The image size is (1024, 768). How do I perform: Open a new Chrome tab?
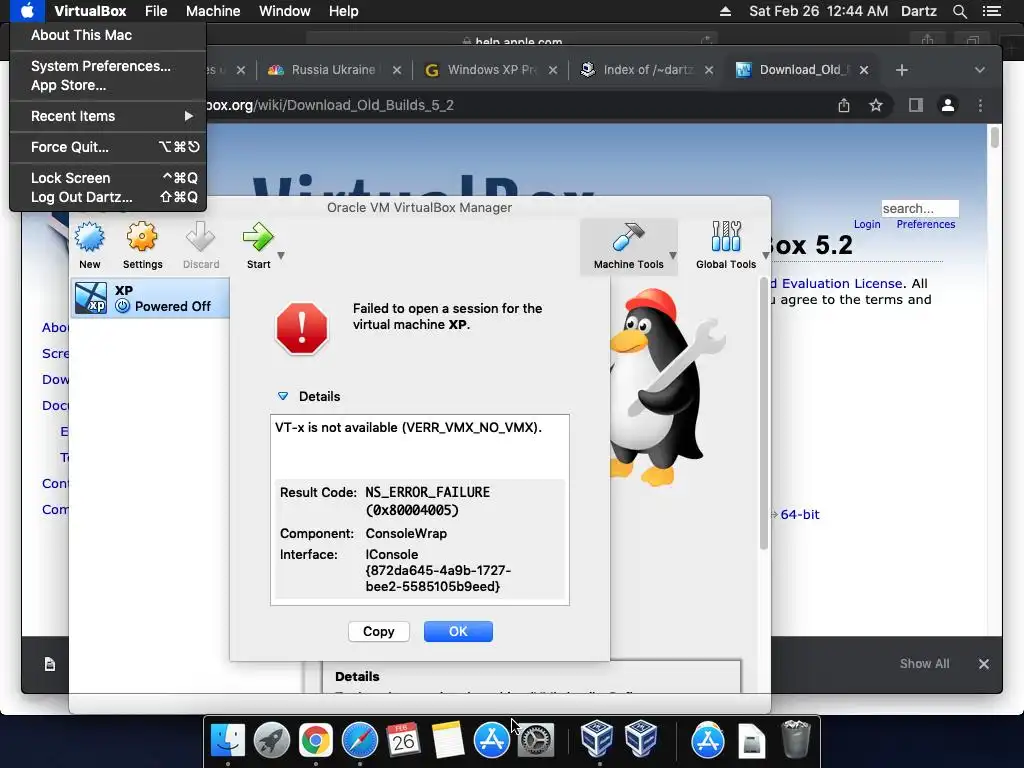(902, 70)
